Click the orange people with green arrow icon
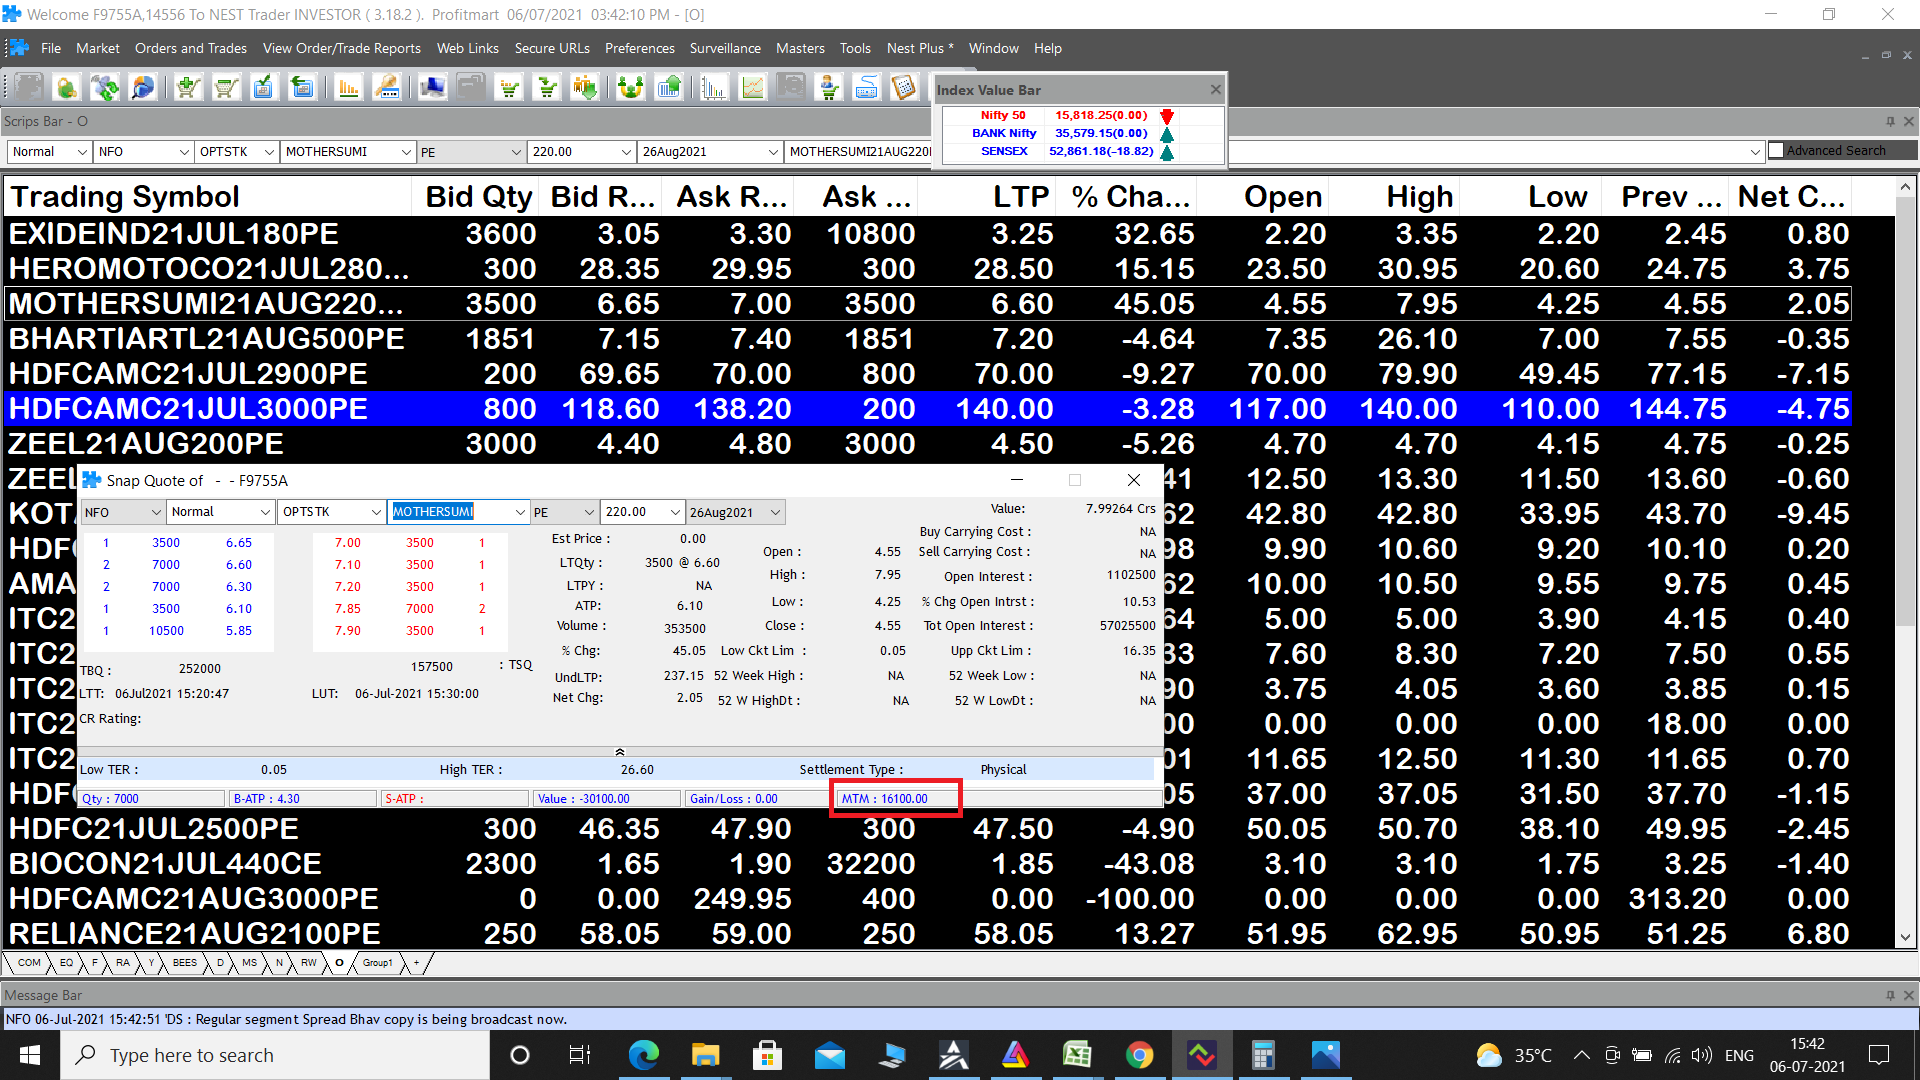The image size is (1920, 1080). (585, 88)
